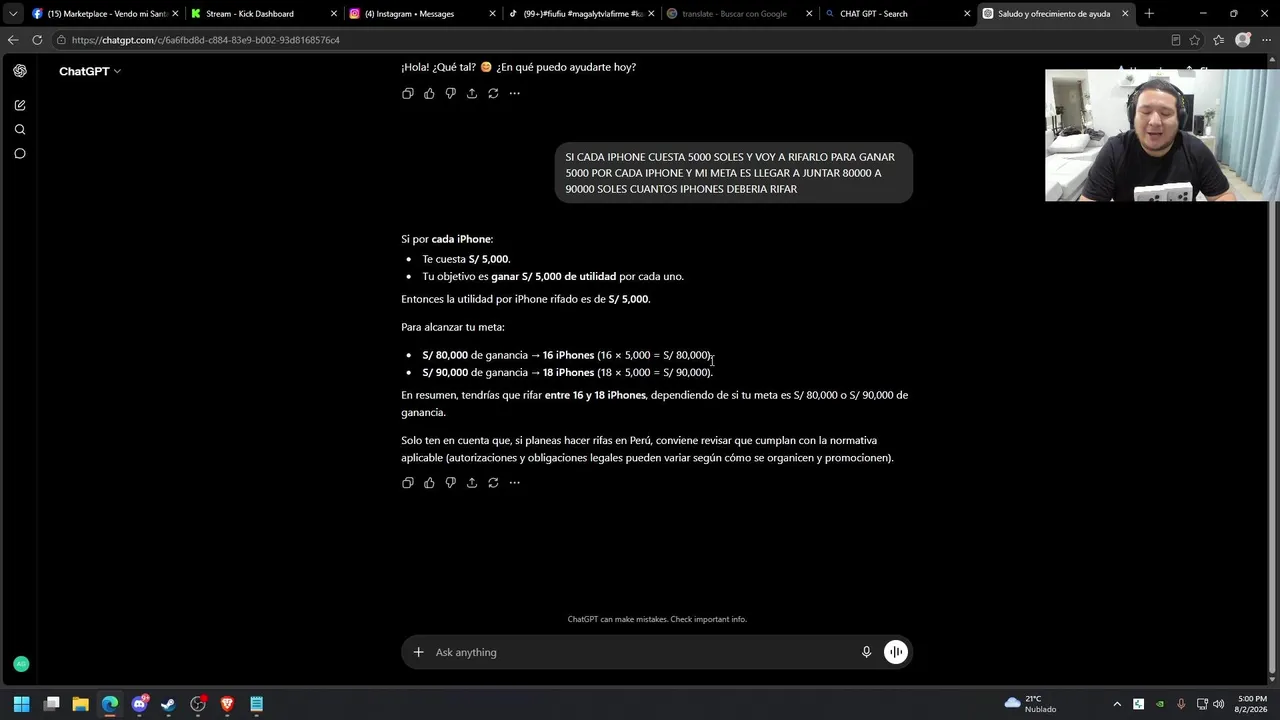Open the taskbar clock showing 5:00 PM
This screenshot has width=1280, height=720.
(1251, 704)
